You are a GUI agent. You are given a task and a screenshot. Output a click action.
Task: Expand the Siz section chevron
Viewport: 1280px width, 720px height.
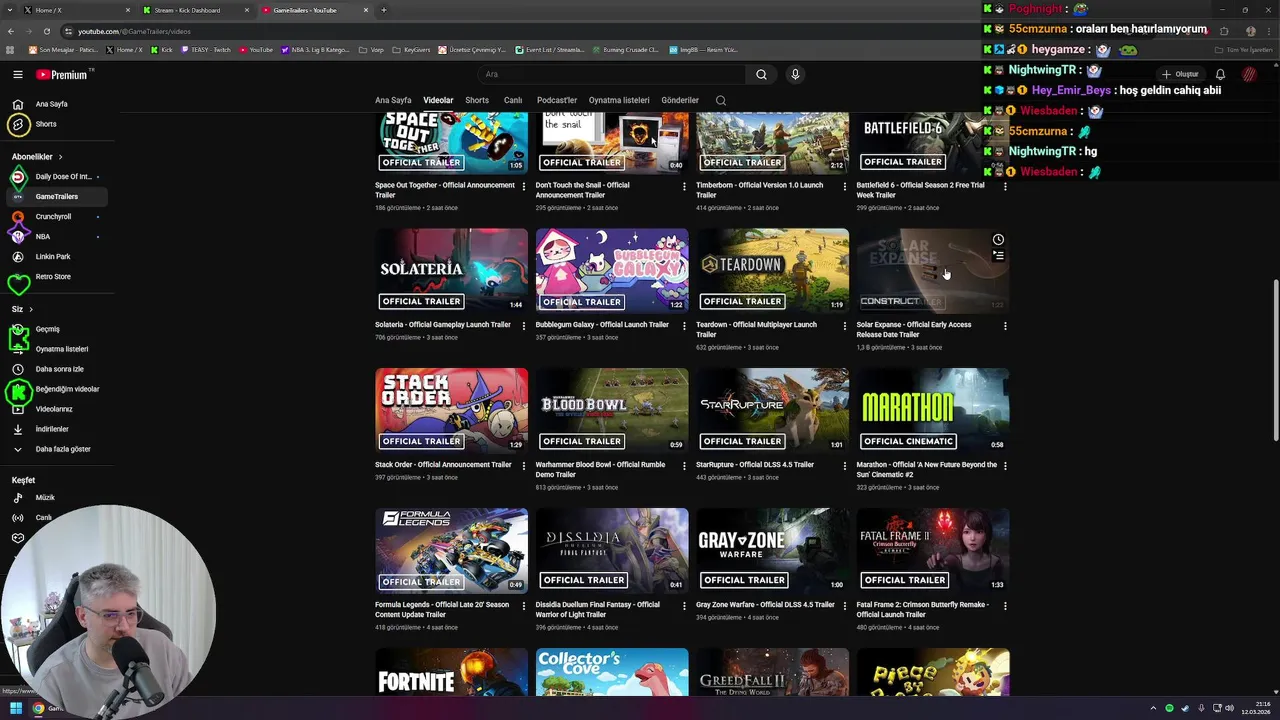click(x=31, y=309)
